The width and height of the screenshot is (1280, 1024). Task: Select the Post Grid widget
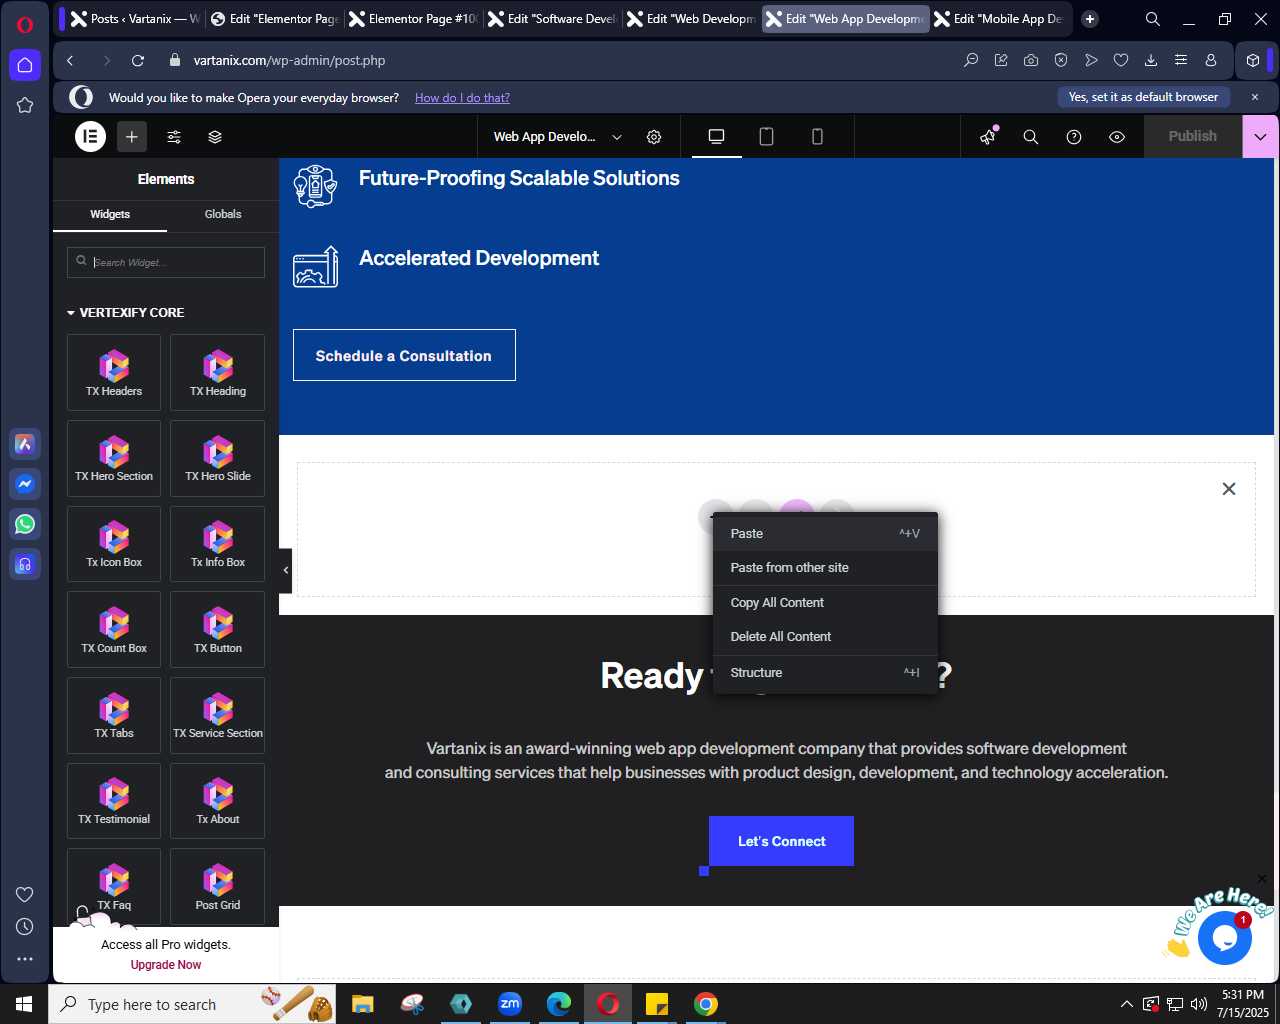(218, 886)
